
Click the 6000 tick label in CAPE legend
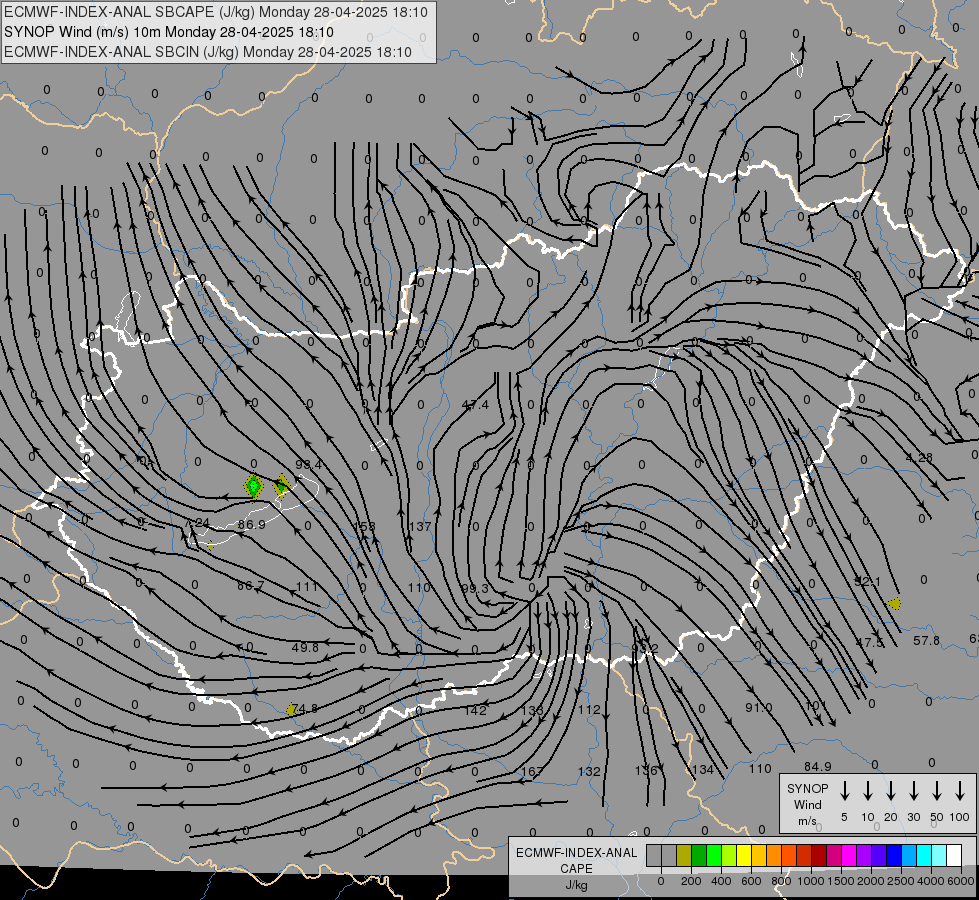(961, 881)
